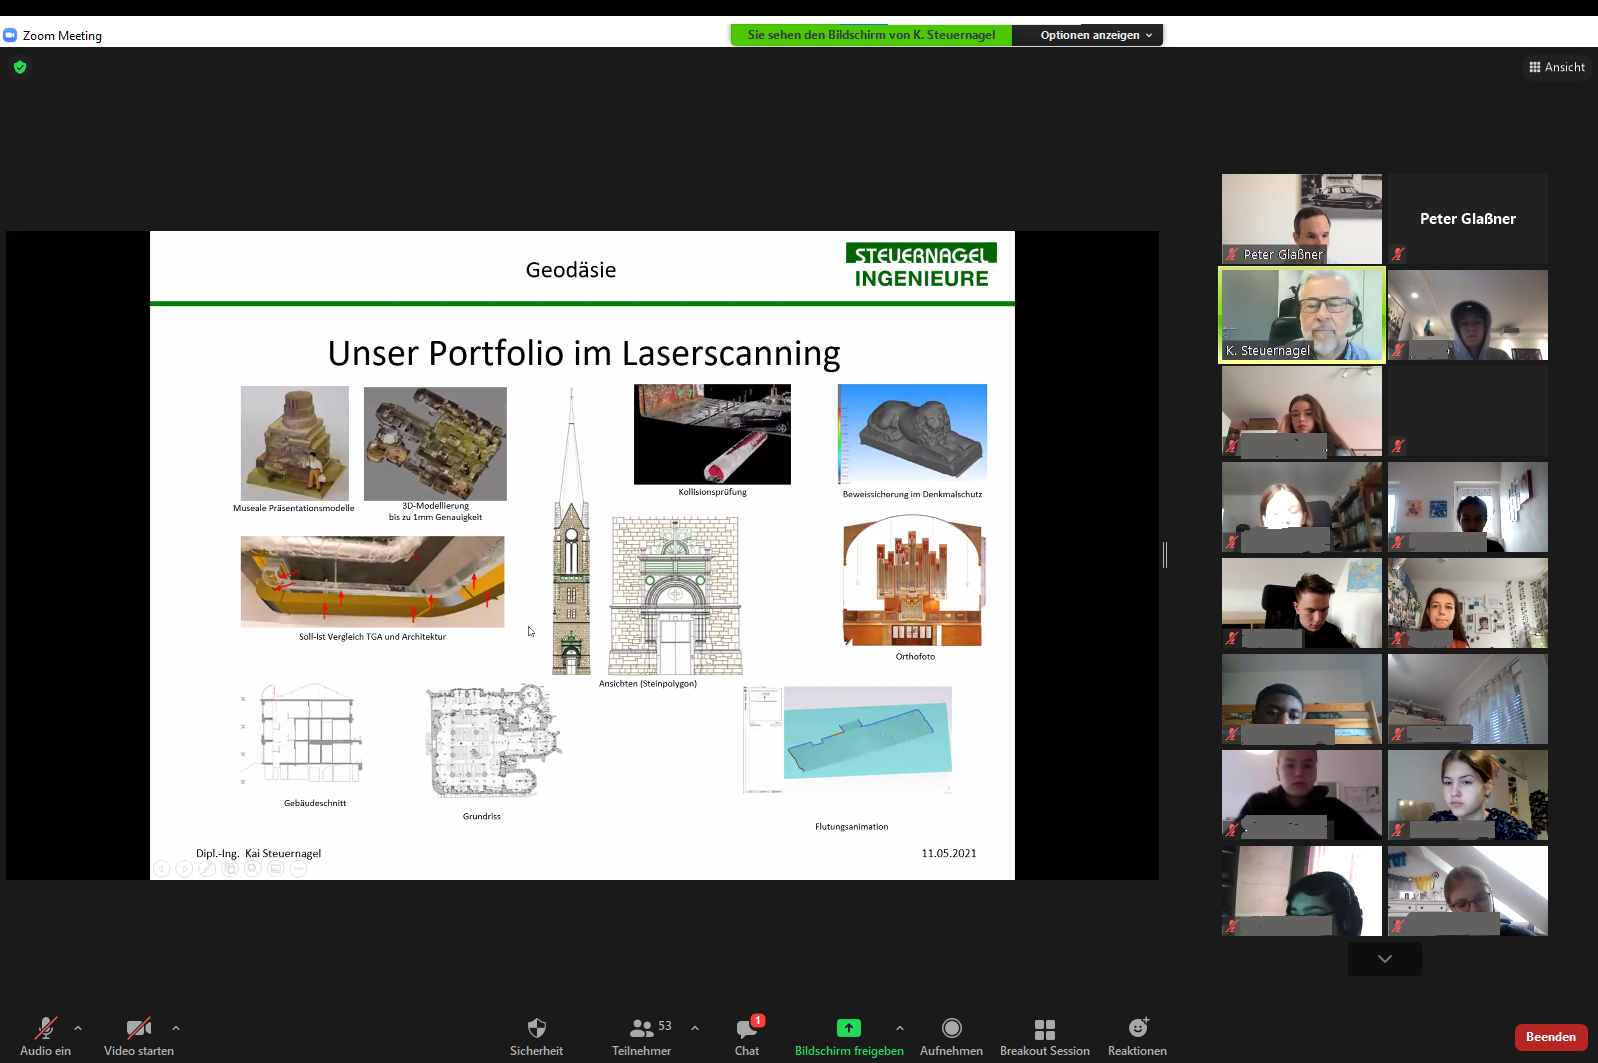Start recording with Aufnehmen
Image resolution: width=1598 pixels, height=1063 pixels.
pos(951,1036)
